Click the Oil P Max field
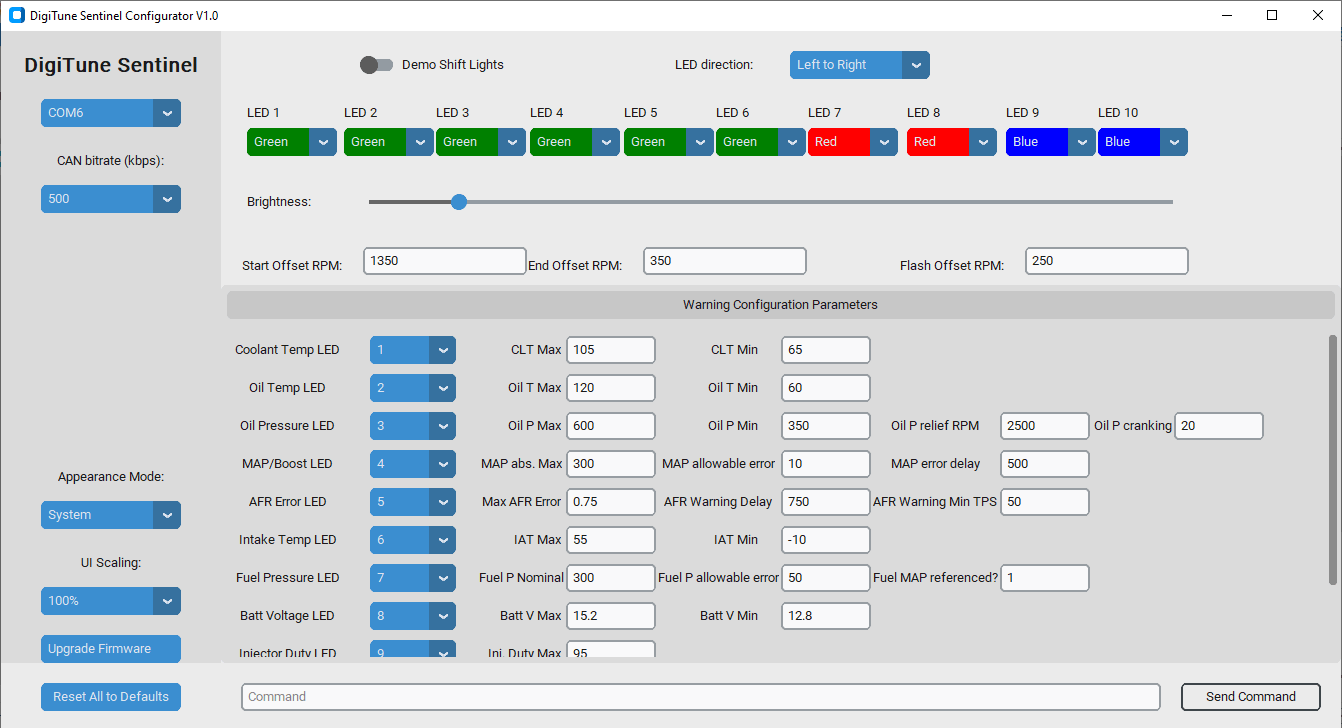The image size is (1342, 728). pyautogui.click(x=611, y=426)
